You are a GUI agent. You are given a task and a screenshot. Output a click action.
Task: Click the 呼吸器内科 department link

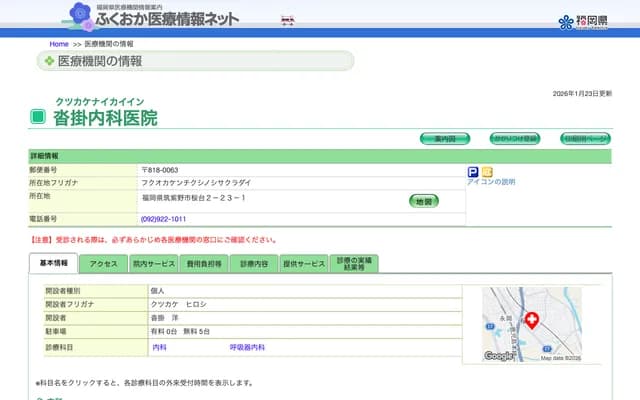click(247, 347)
